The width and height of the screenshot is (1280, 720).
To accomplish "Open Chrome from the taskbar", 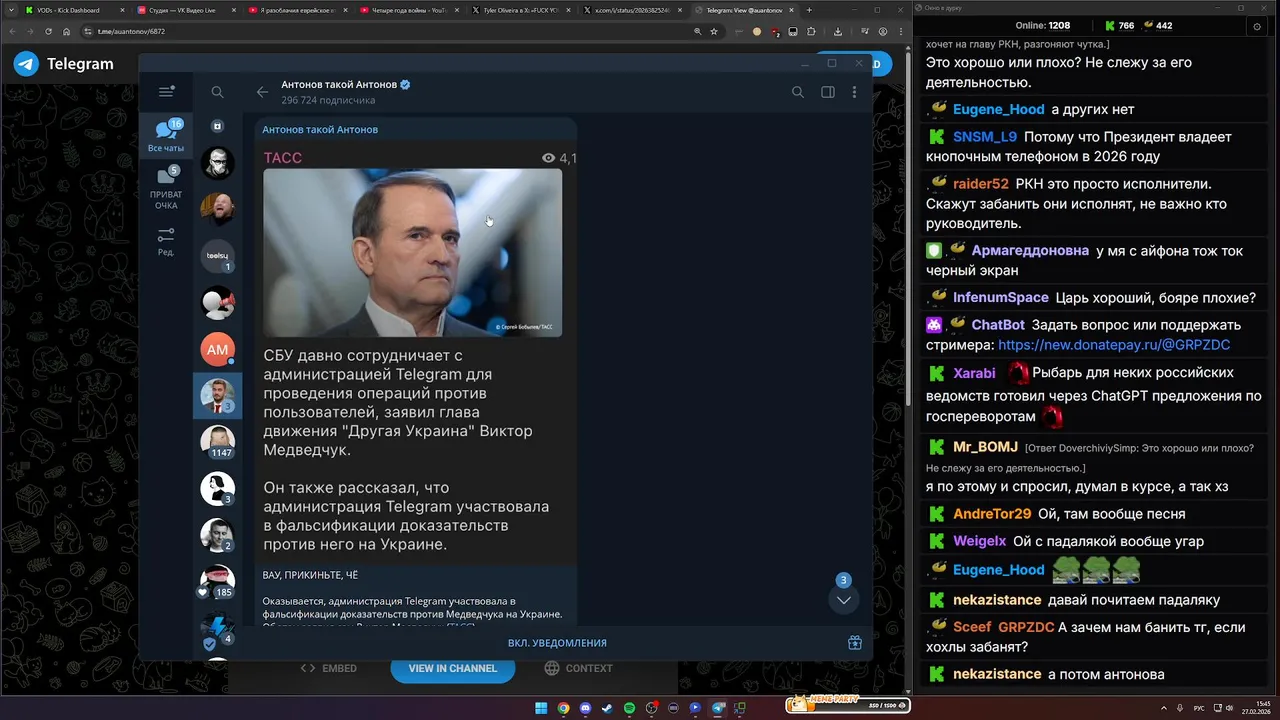I will coord(563,708).
